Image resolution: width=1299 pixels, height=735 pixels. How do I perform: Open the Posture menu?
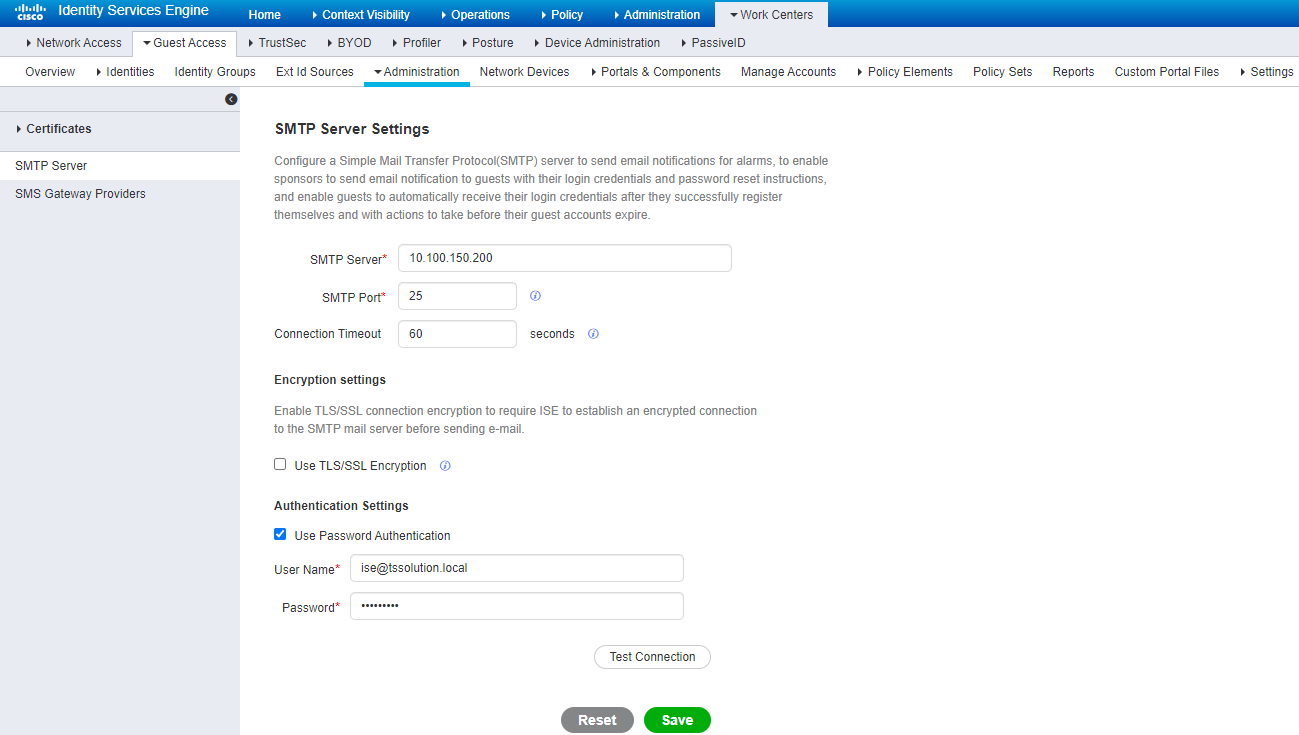[486, 43]
